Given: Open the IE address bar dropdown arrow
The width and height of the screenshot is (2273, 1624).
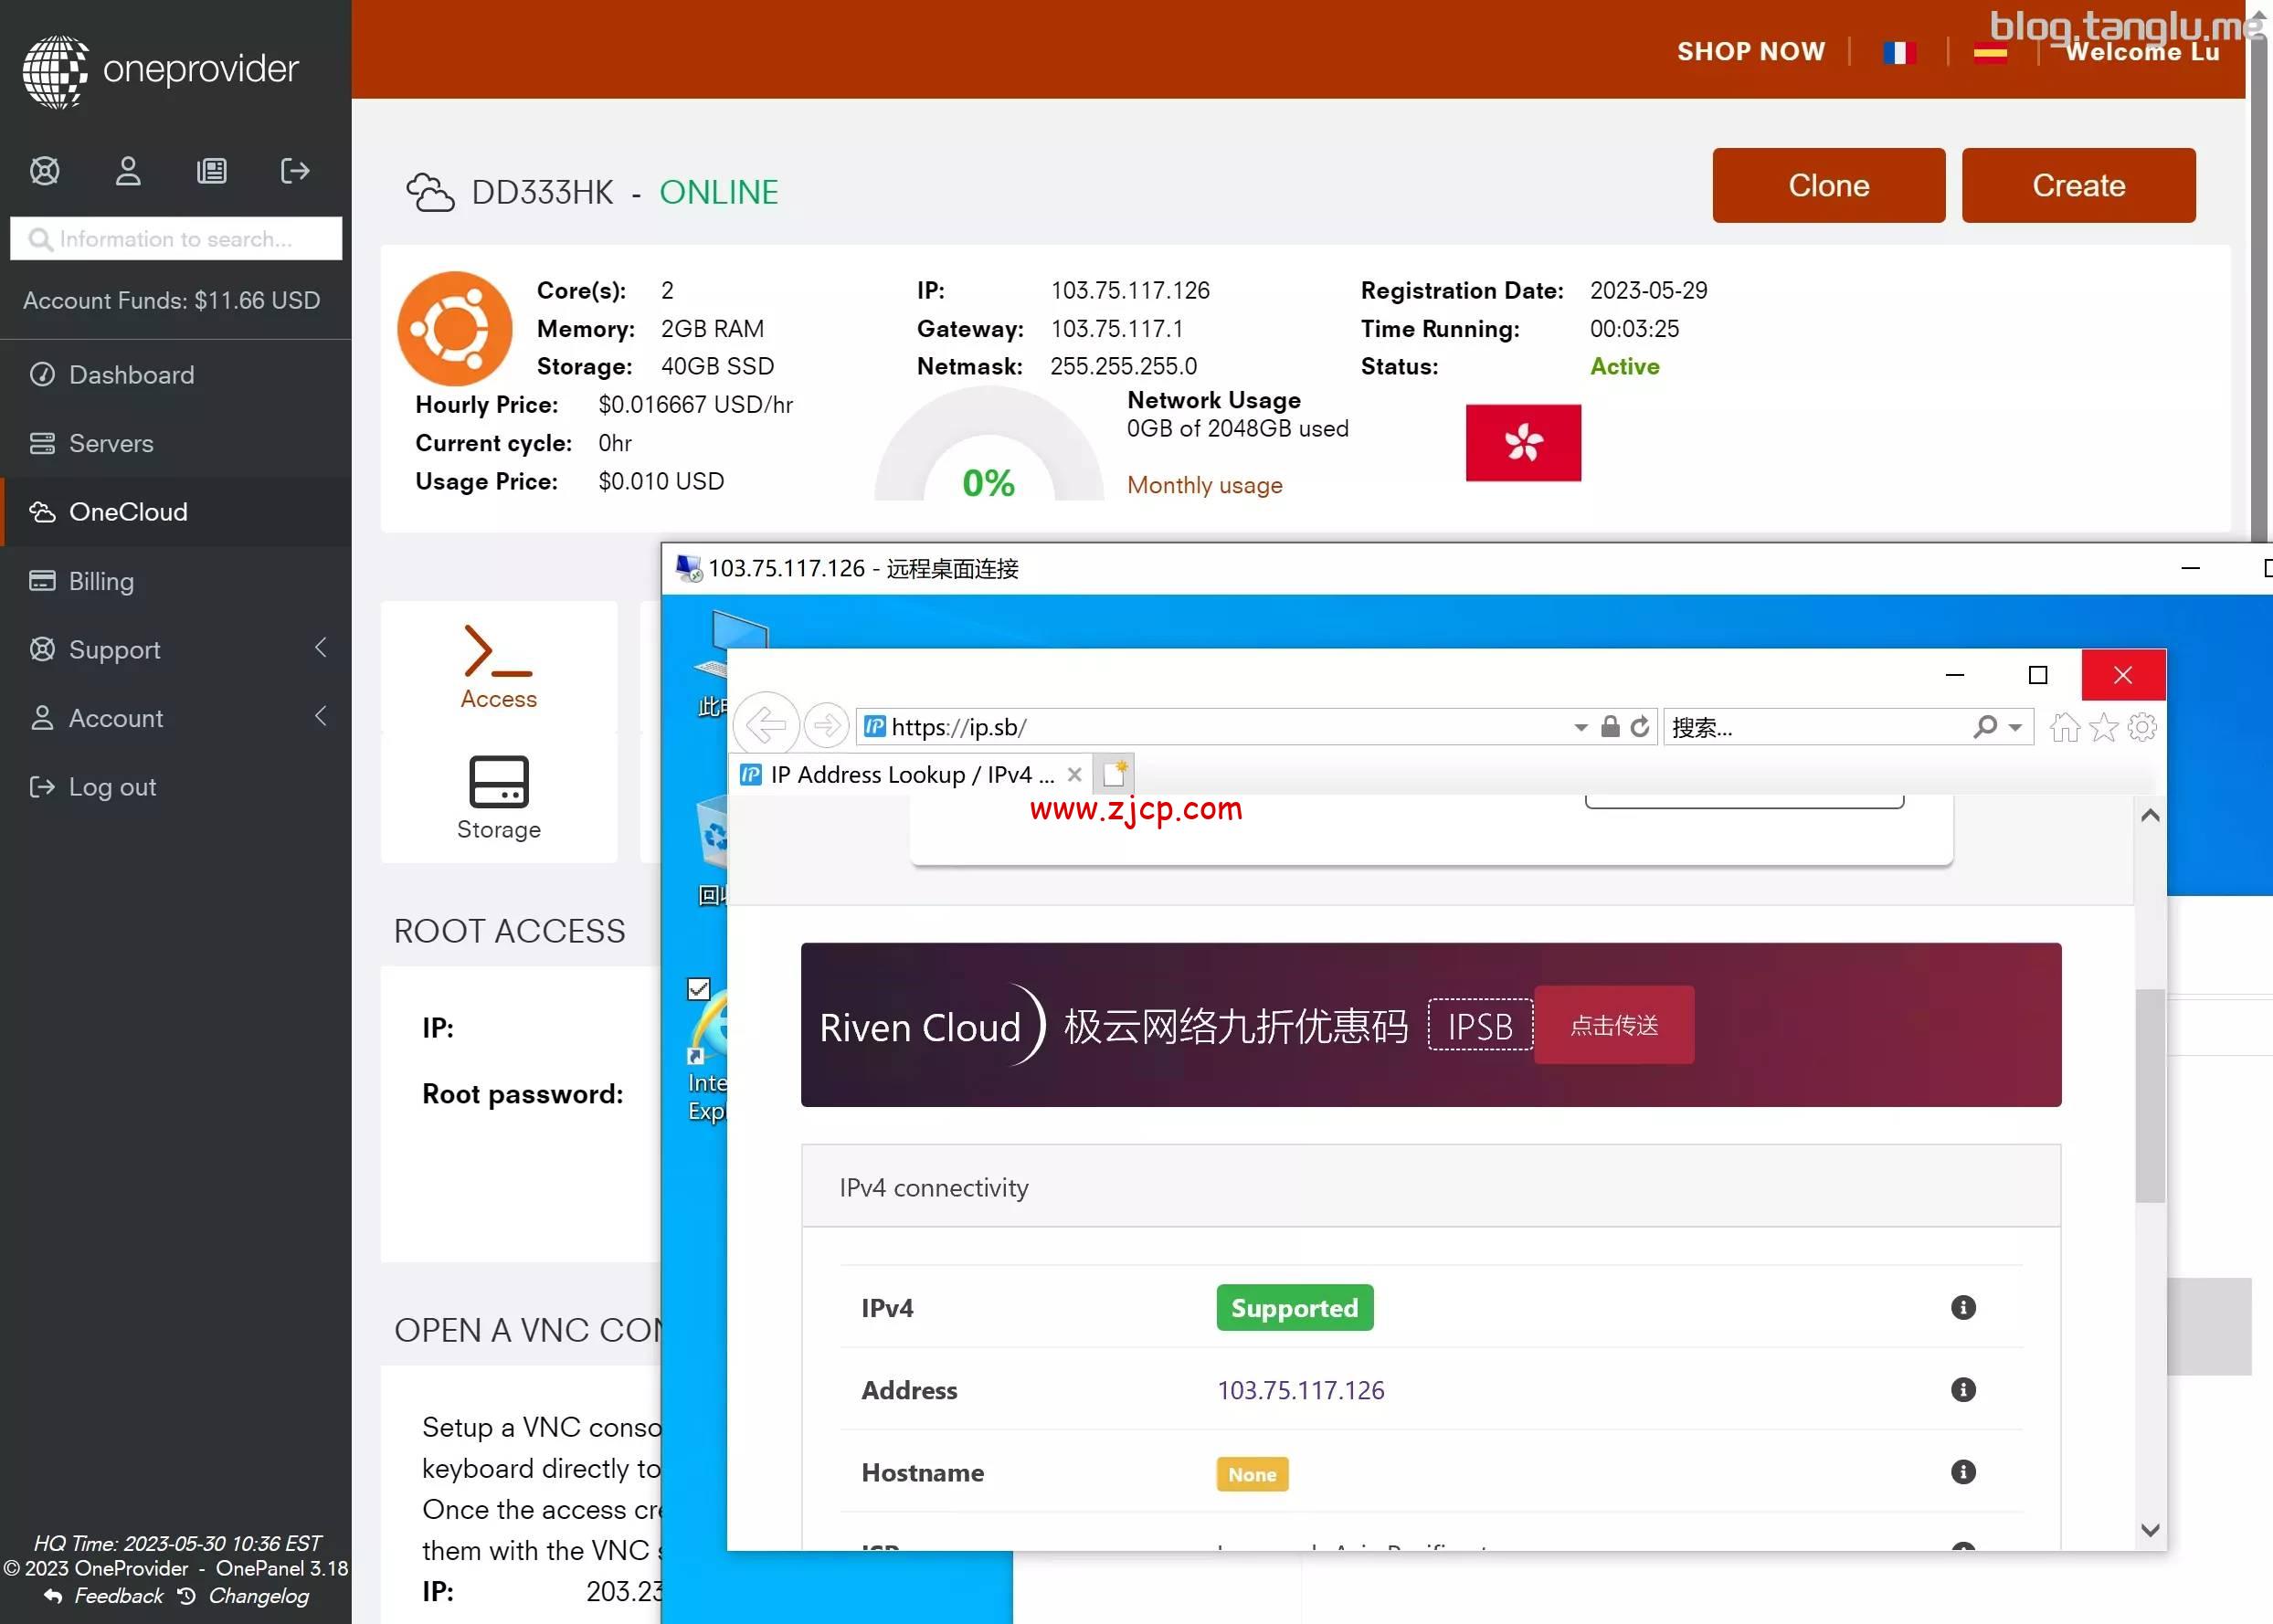Looking at the screenshot, I should (x=1580, y=728).
